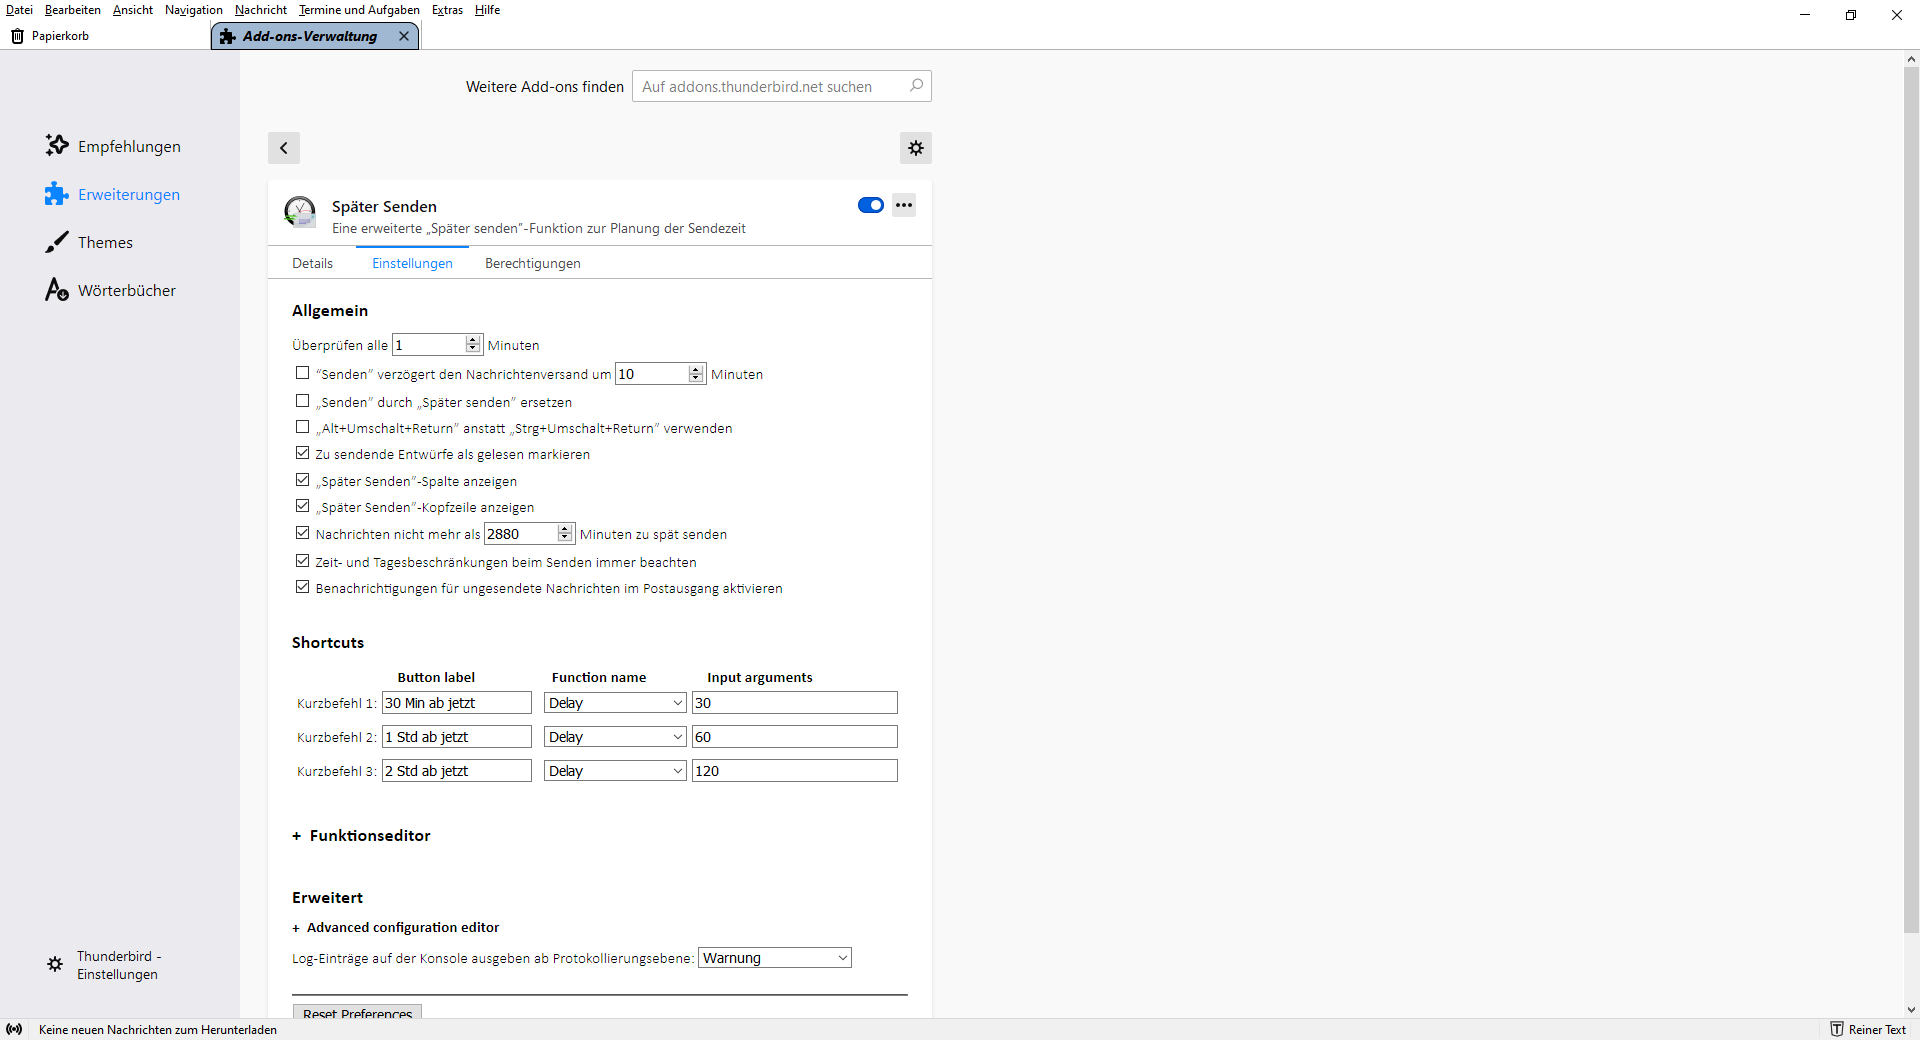Click the Wörterbücher dictionary icon

pyautogui.click(x=57, y=290)
